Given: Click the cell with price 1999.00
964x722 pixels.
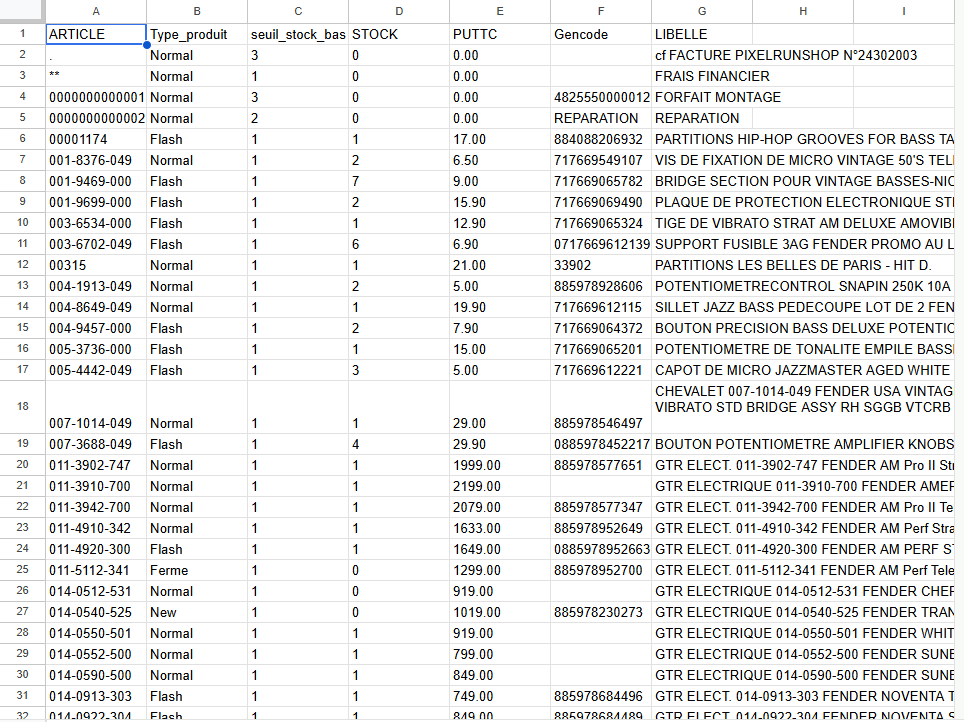Looking at the screenshot, I should [x=500, y=465].
